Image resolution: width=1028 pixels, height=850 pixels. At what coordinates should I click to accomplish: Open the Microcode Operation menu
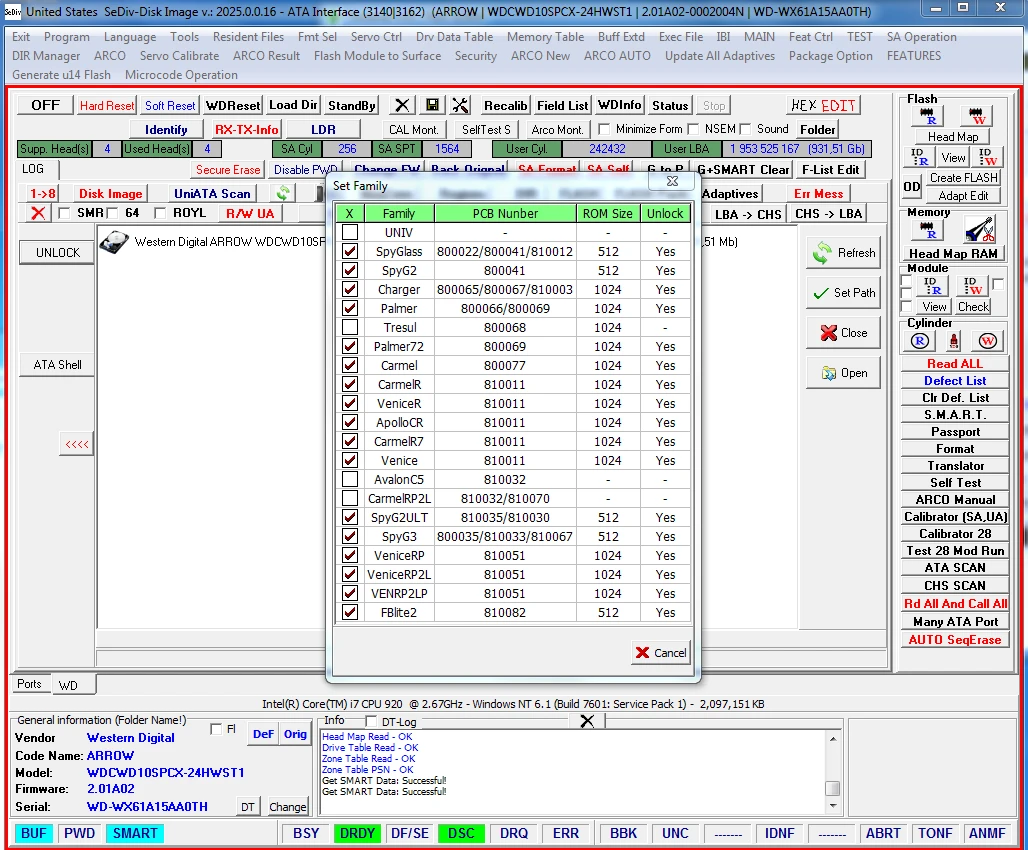(x=181, y=75)
